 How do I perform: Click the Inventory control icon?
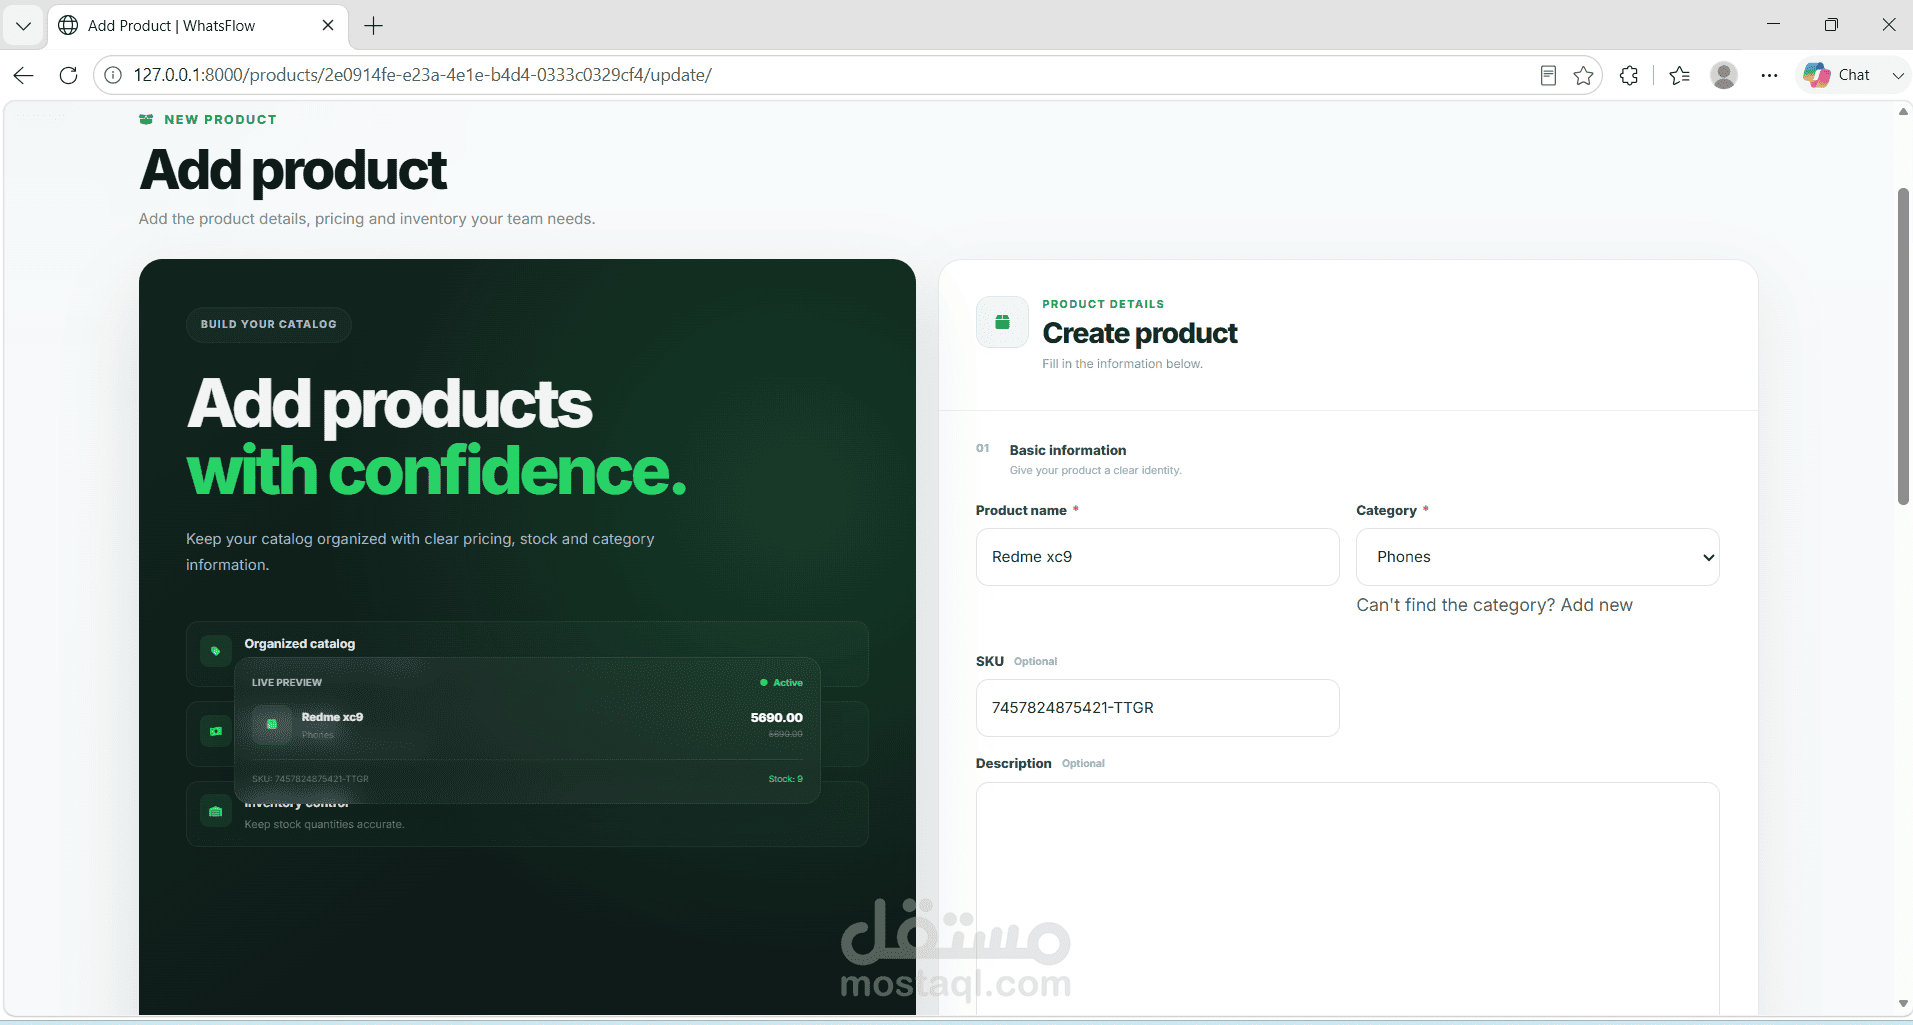(x=215, y=811)
